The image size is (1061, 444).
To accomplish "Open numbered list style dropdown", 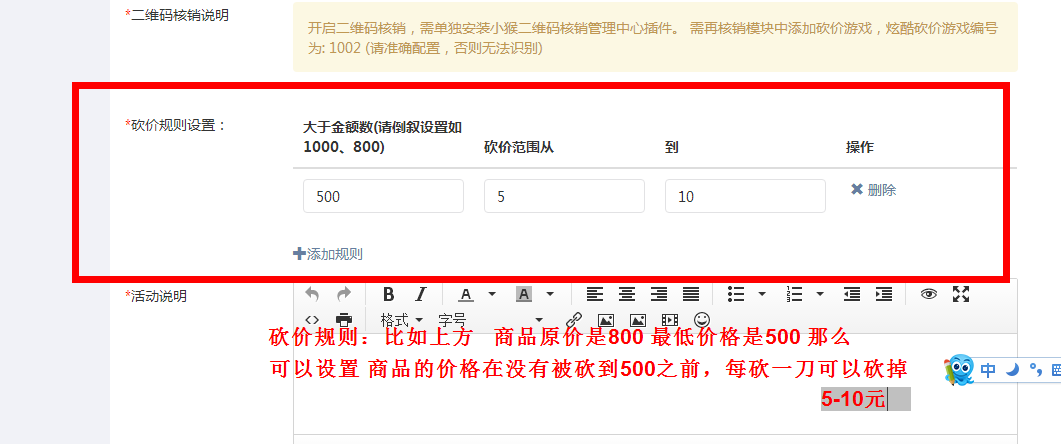I will point(820,294).
